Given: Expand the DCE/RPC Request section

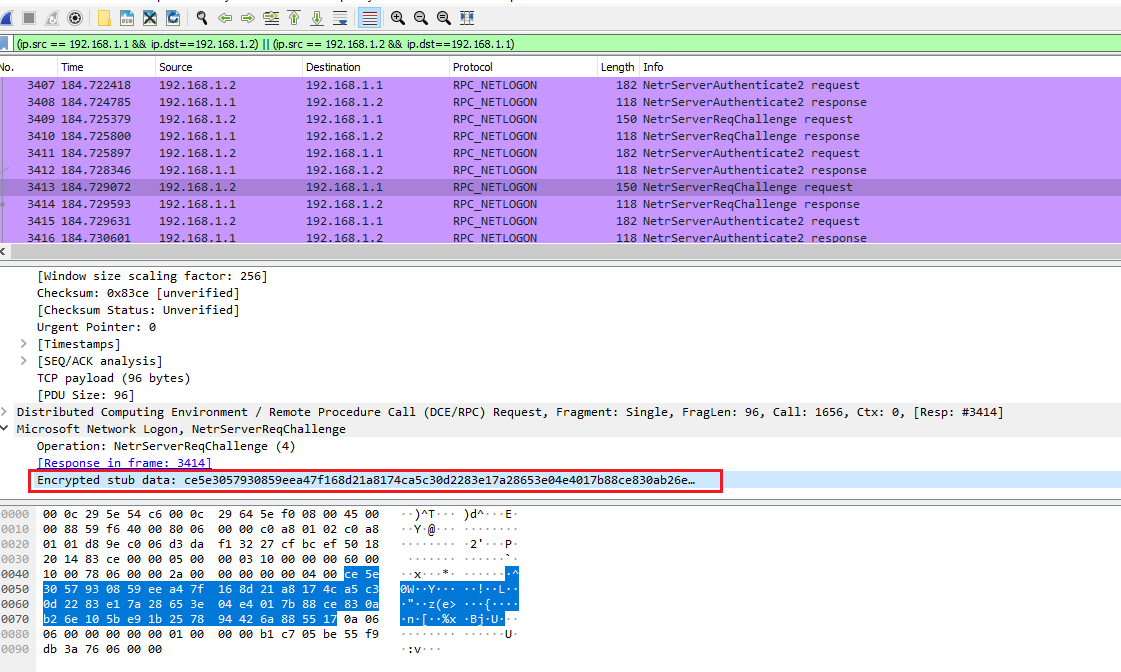Looking at the screenshot, I should 7,412.
